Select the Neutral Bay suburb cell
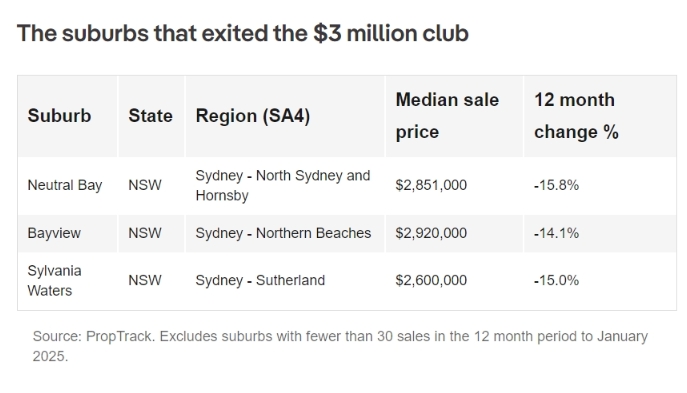 coord(65,185)
